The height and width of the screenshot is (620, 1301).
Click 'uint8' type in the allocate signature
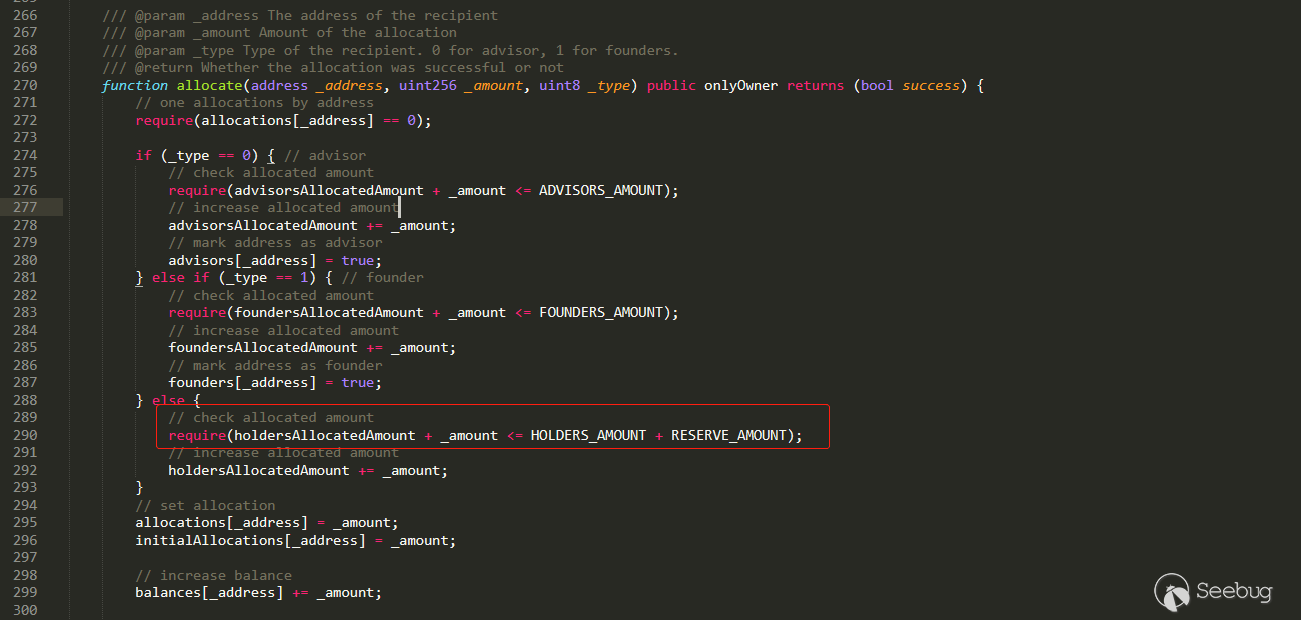pos(559,86)
